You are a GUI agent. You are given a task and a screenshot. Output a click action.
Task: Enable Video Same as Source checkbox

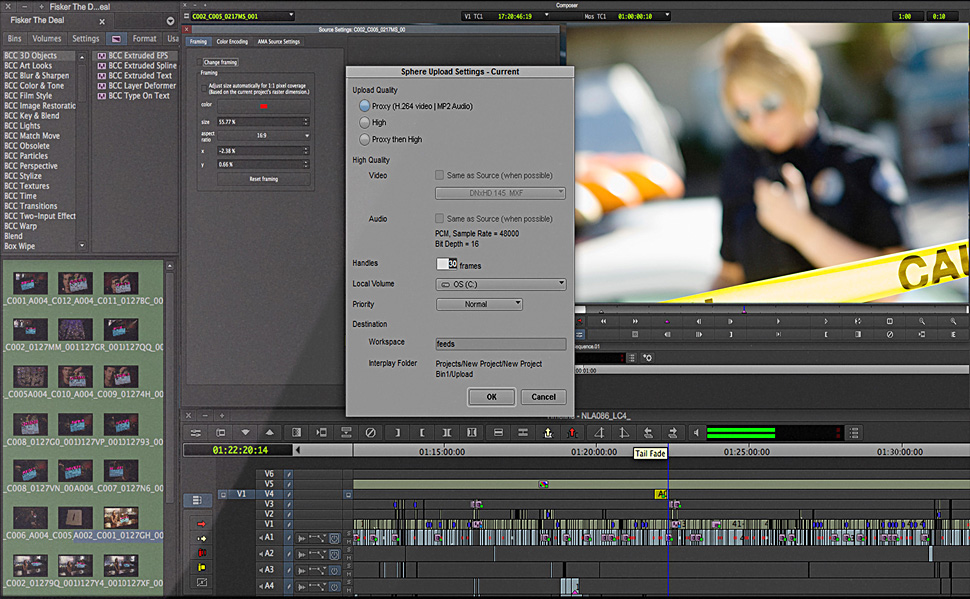(x=440, y=175)
